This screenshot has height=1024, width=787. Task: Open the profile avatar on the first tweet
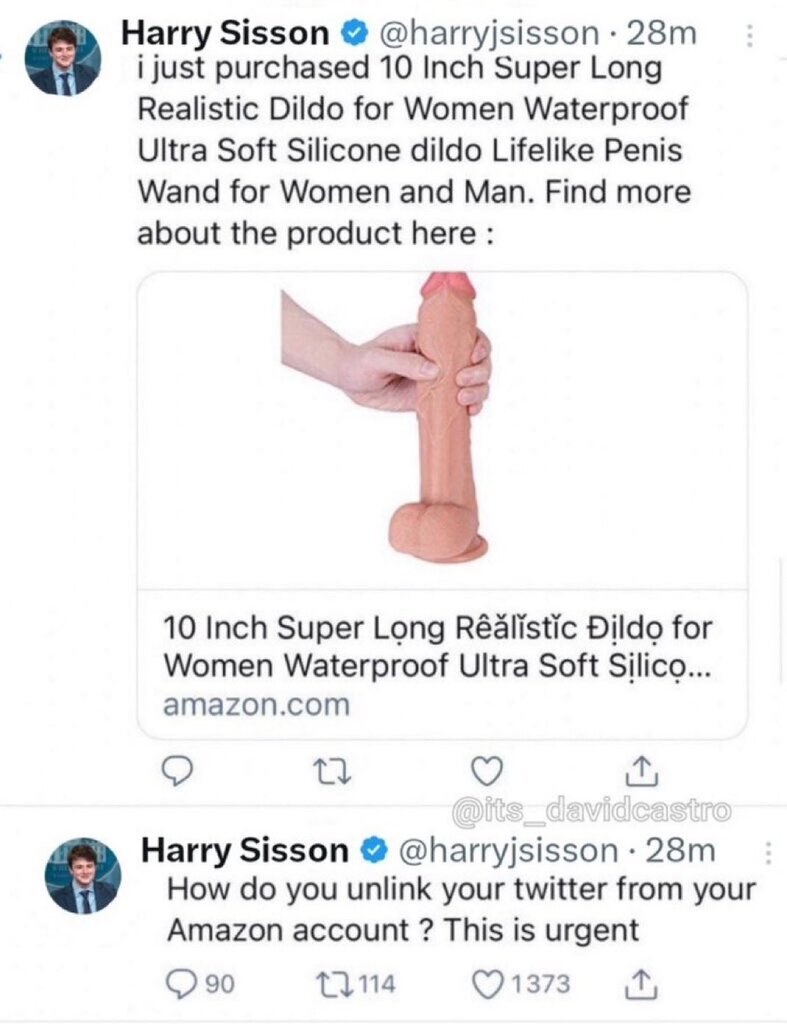[x=63, y=58]
